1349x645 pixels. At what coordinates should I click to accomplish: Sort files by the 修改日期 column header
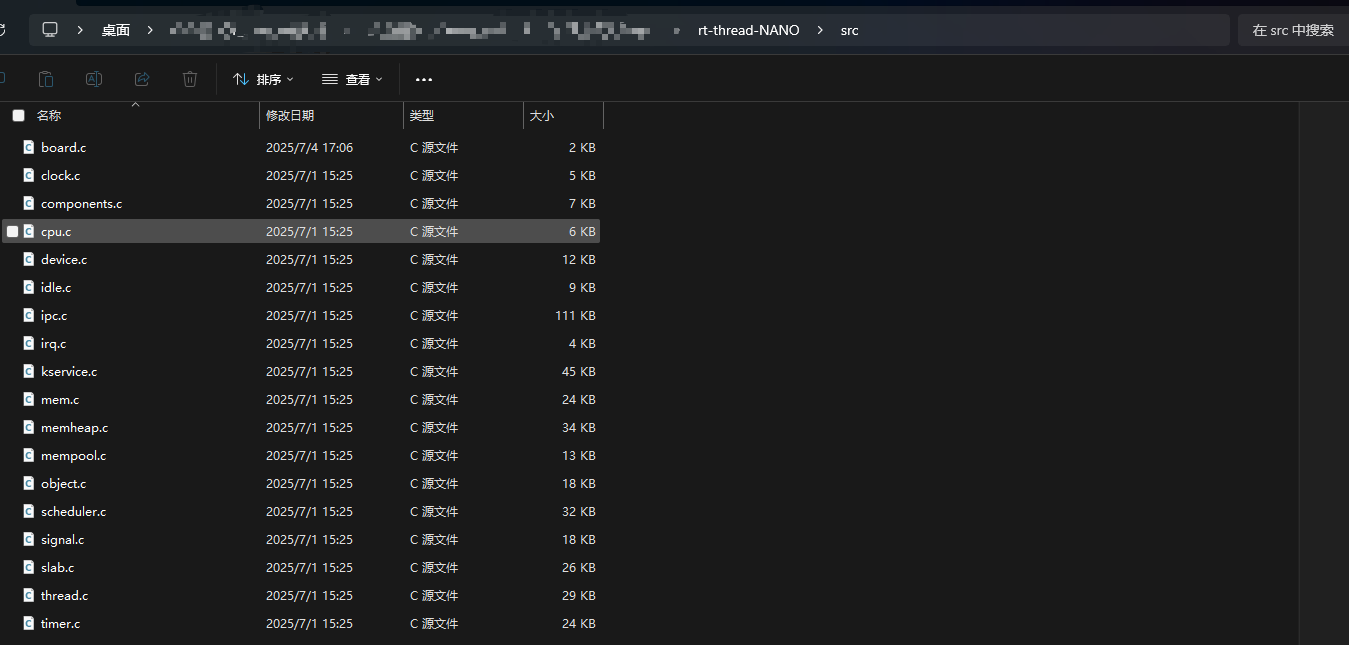[x=288, y=115]
